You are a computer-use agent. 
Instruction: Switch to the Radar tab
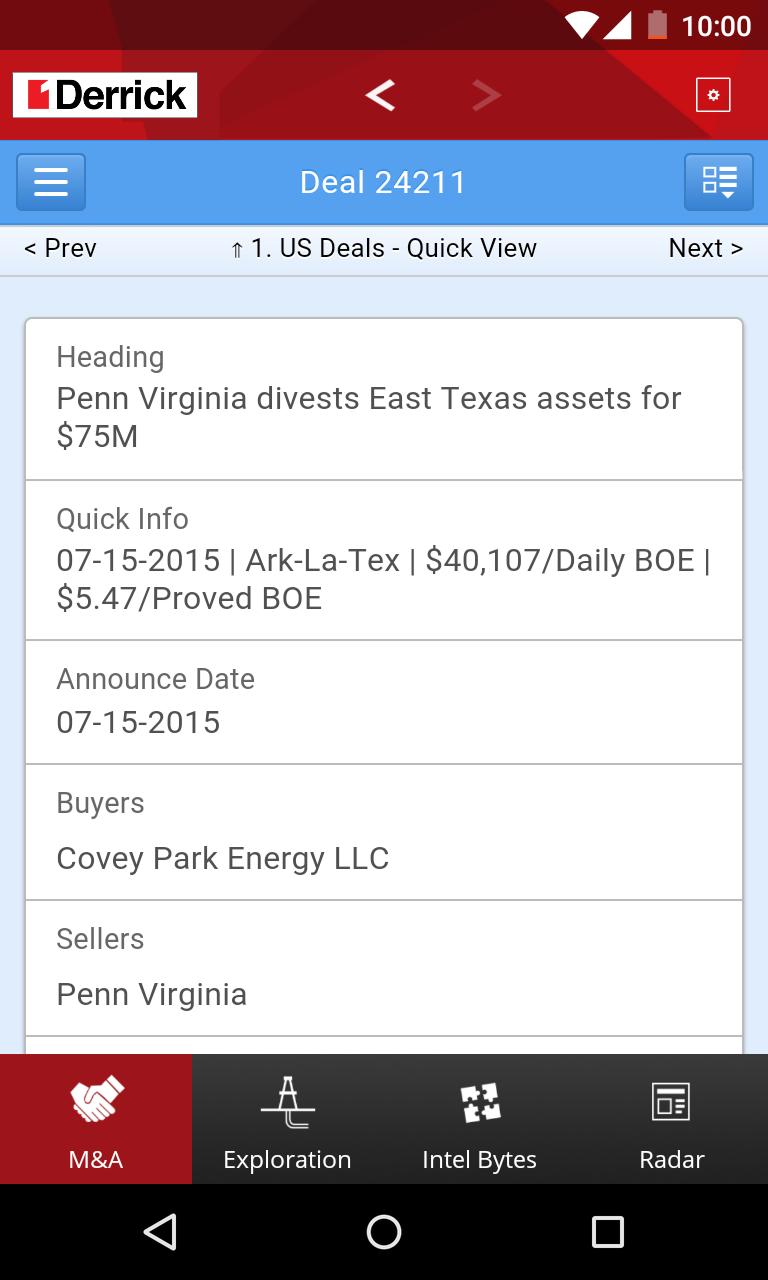(672, 1119)
